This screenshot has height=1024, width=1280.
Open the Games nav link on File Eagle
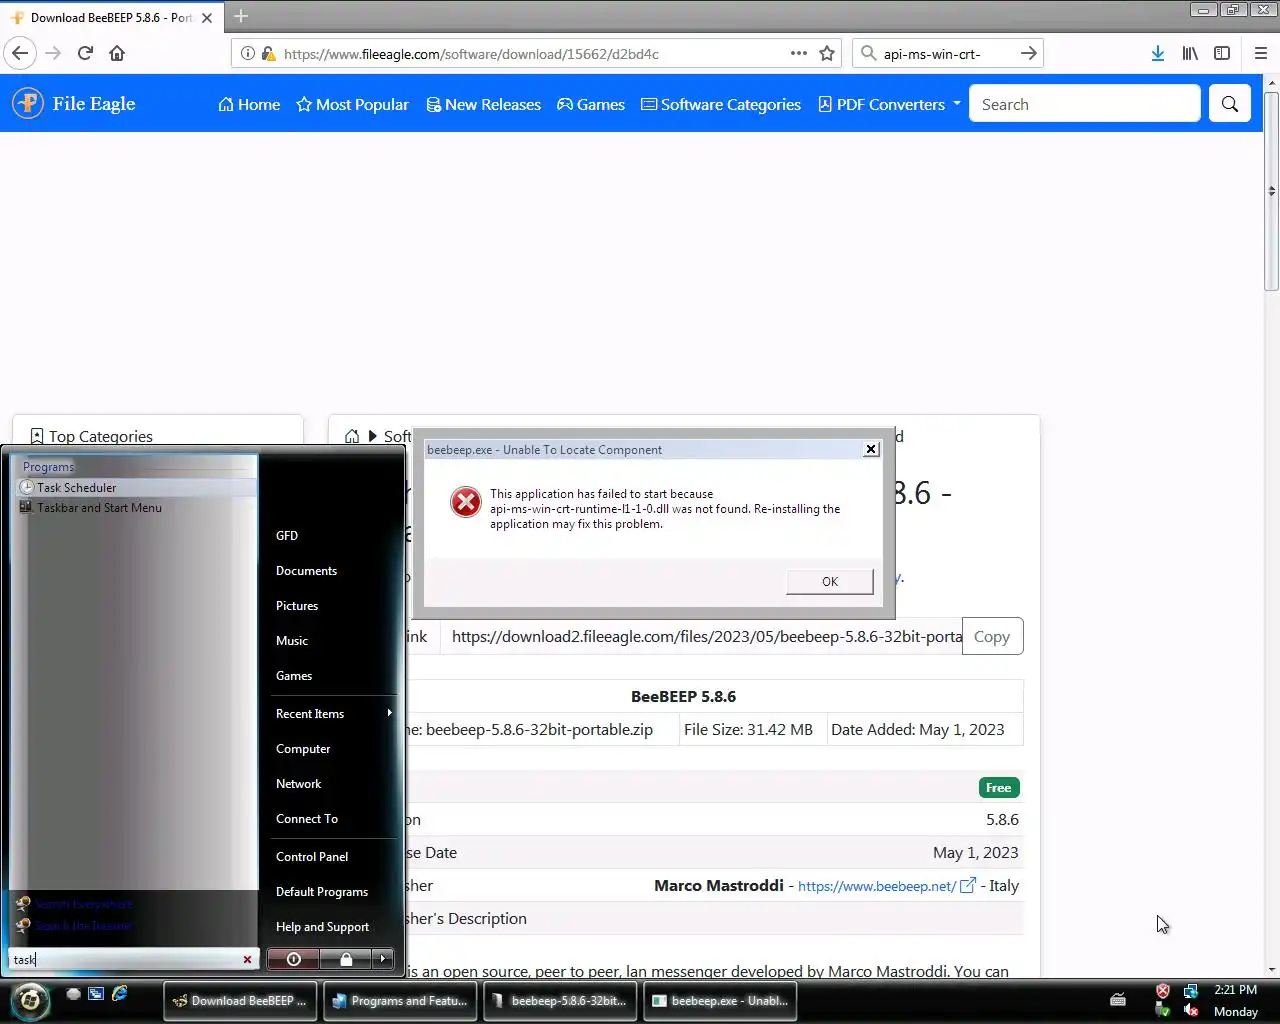pyautogui.click(x=591, y=104)
